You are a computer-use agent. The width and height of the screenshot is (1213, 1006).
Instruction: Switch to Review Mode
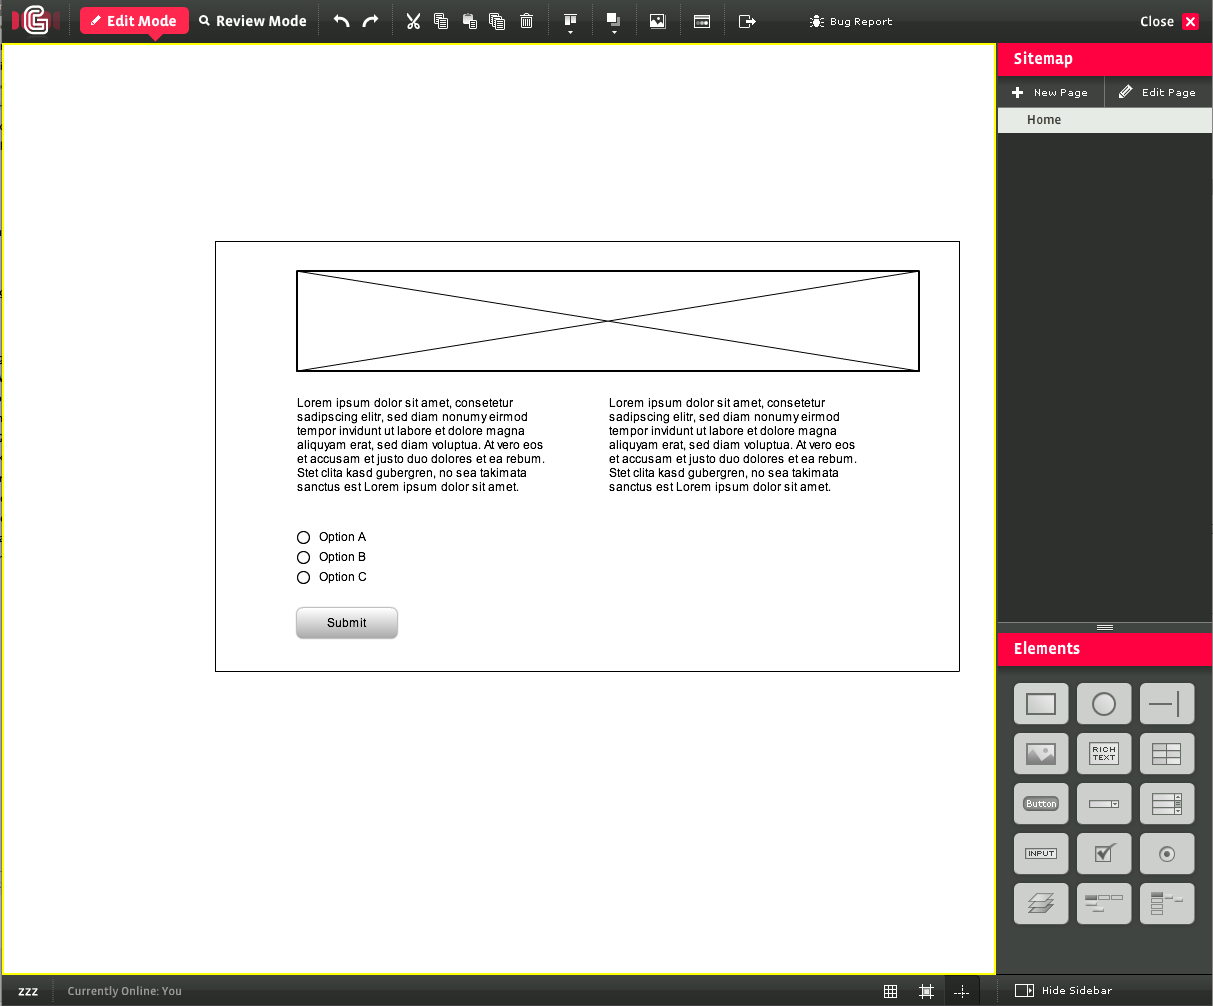253,21
